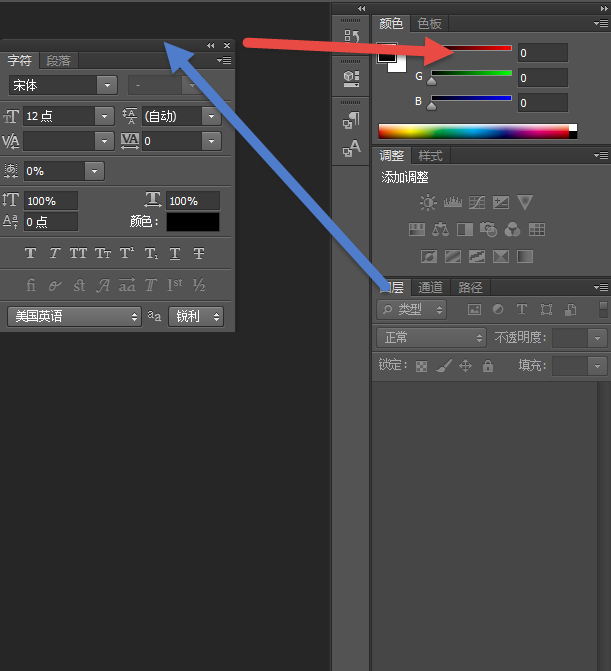Open the Character panel icon in dock

point(351,148)
